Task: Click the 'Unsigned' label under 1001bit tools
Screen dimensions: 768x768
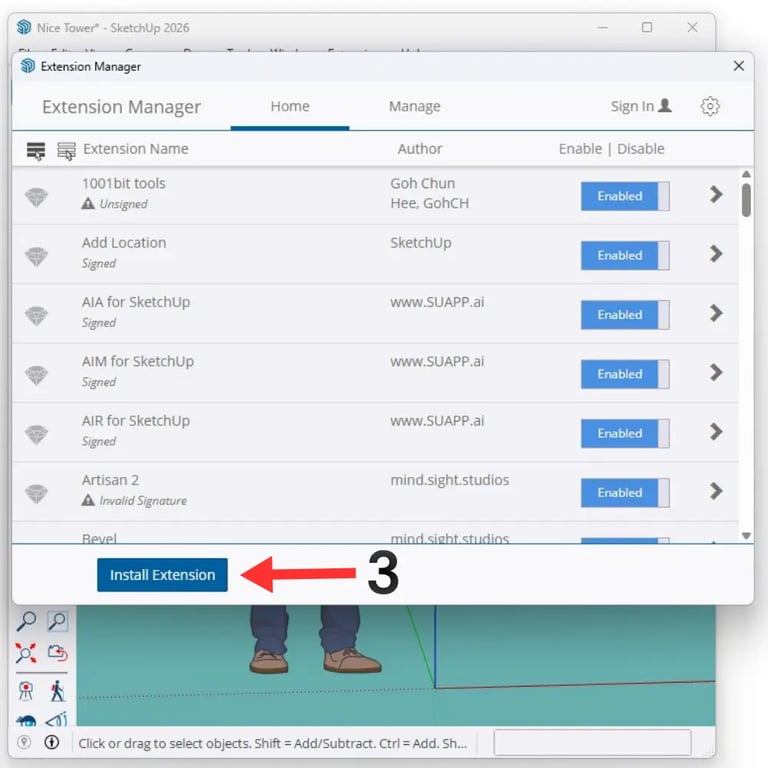Action: coord(123,204)
